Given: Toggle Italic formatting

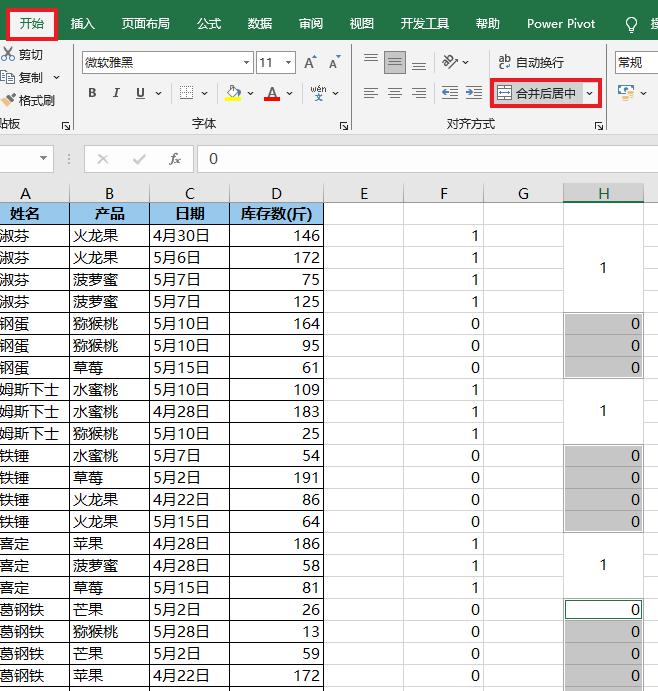Looking at the screenshot, I should tap(116, 93).
